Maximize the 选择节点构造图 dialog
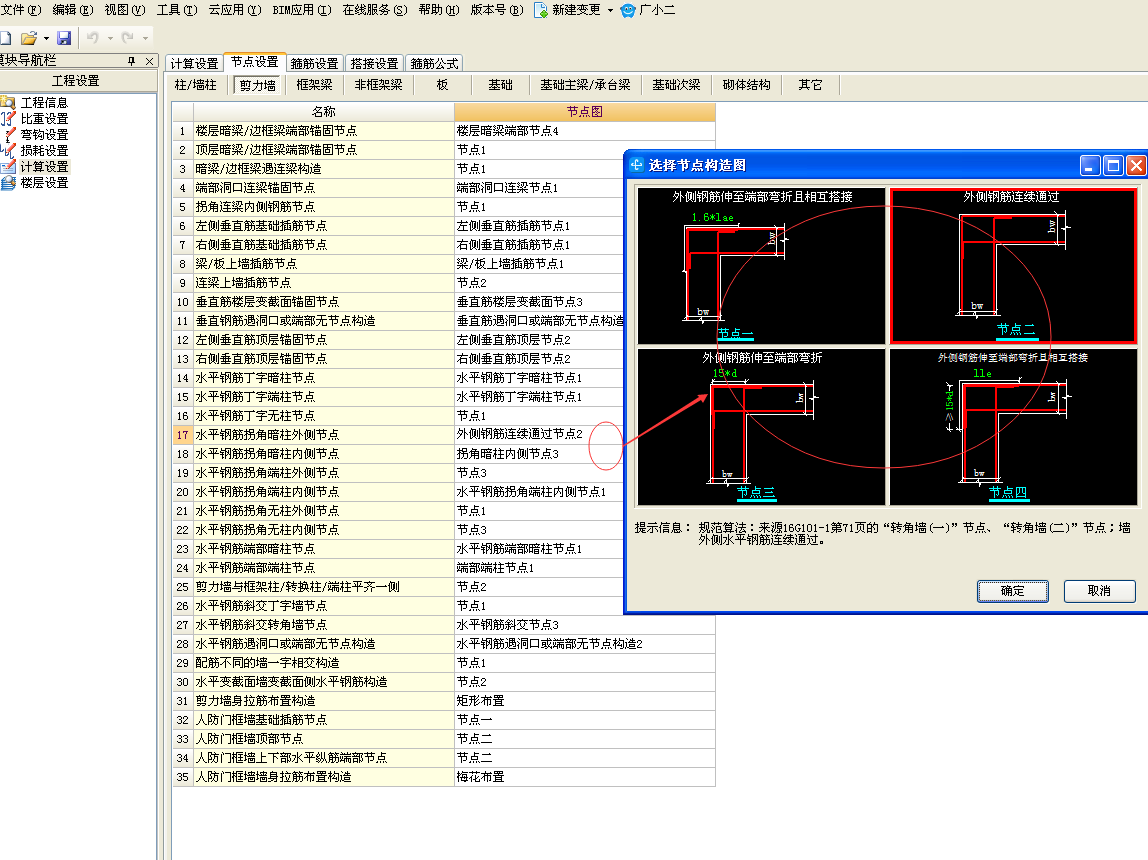Viewport: 1148px width, 860px height. click(x=1113, y=165)
